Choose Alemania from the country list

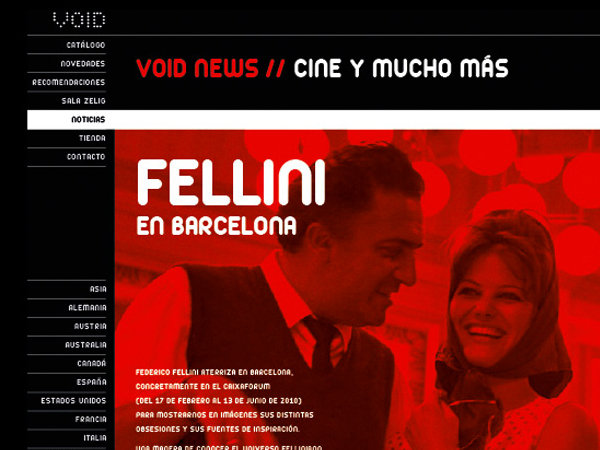[87, 308]
